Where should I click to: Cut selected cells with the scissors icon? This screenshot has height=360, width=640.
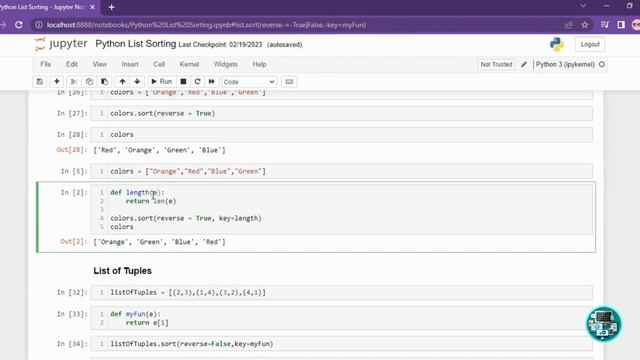[74, 82]
